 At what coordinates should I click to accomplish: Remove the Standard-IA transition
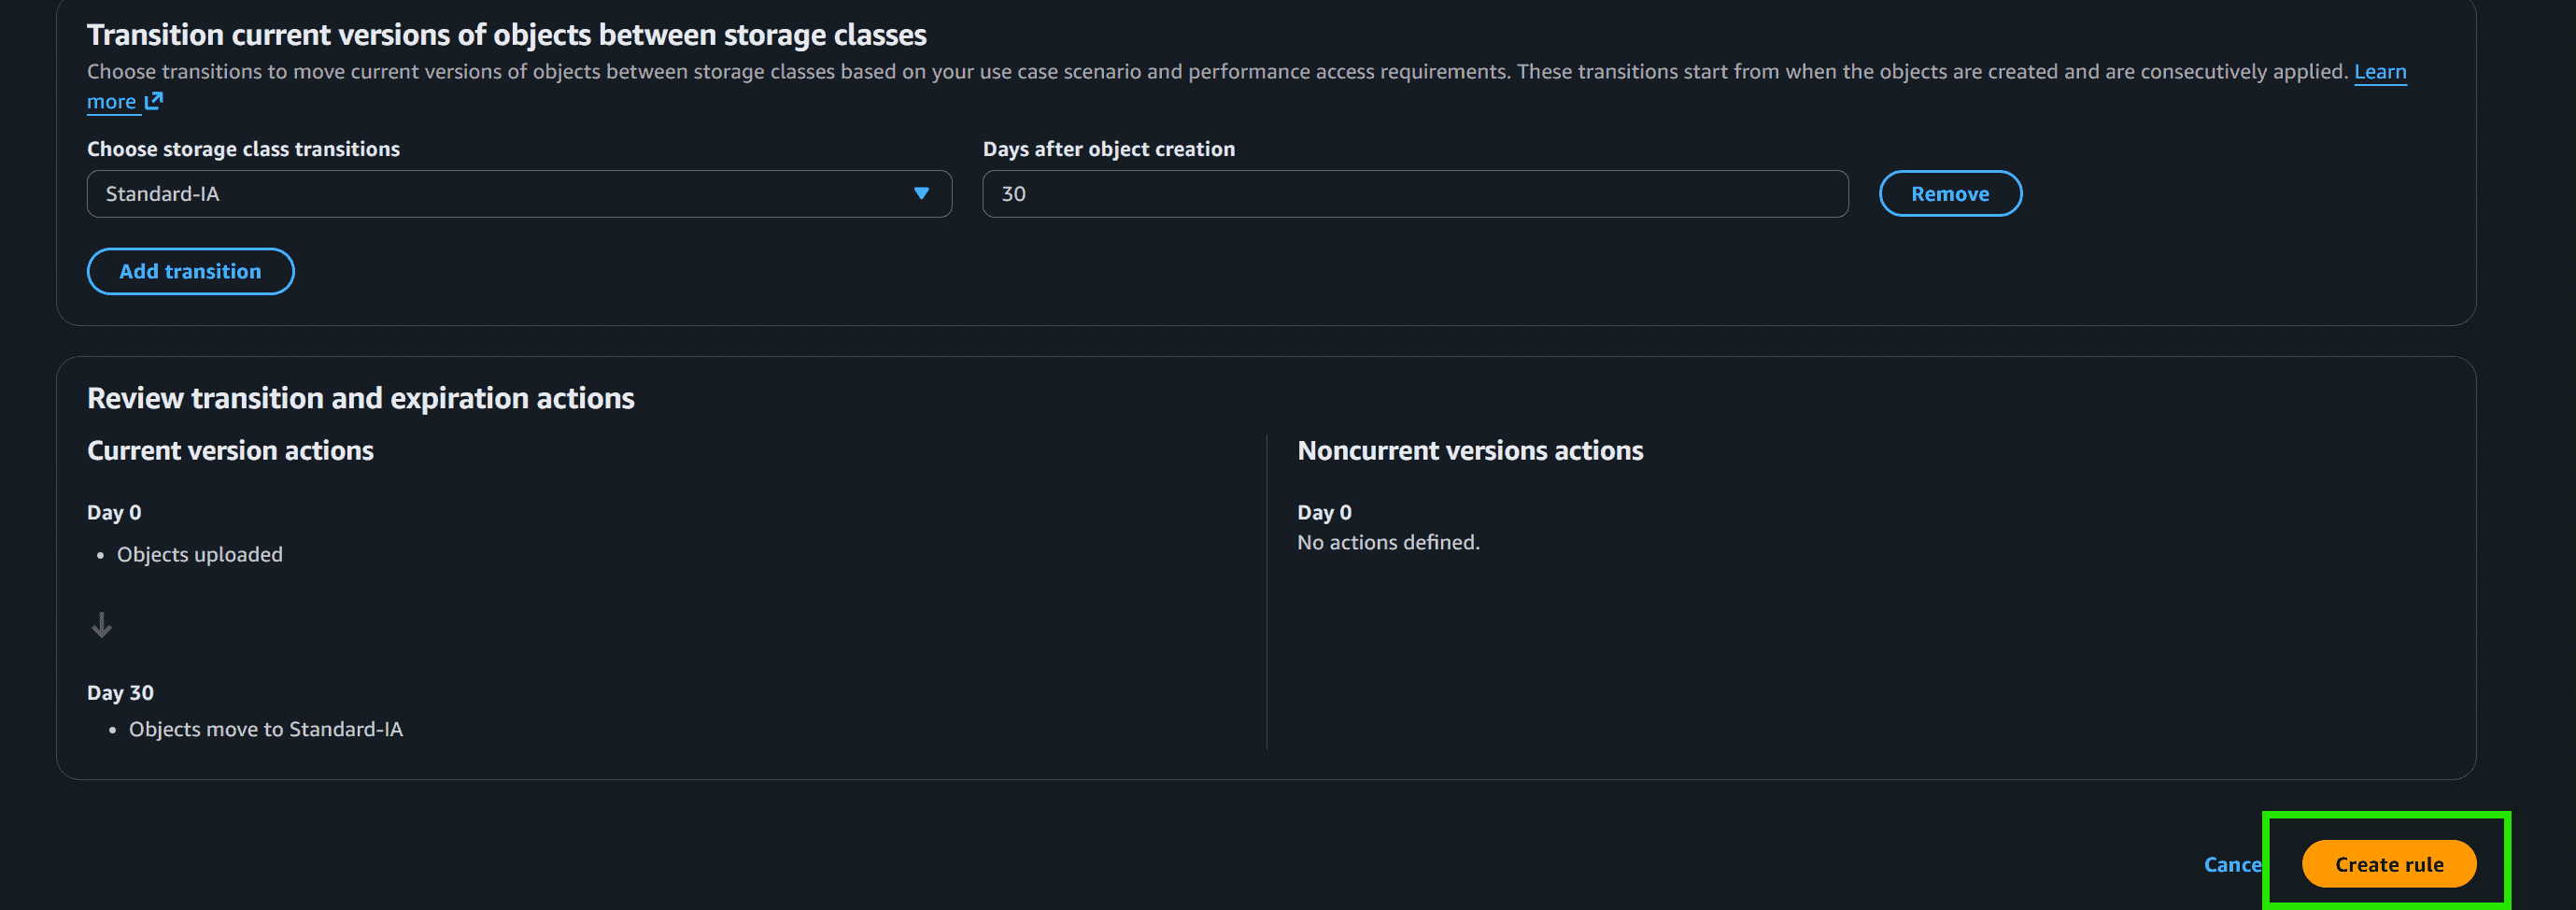[1950, 194]
